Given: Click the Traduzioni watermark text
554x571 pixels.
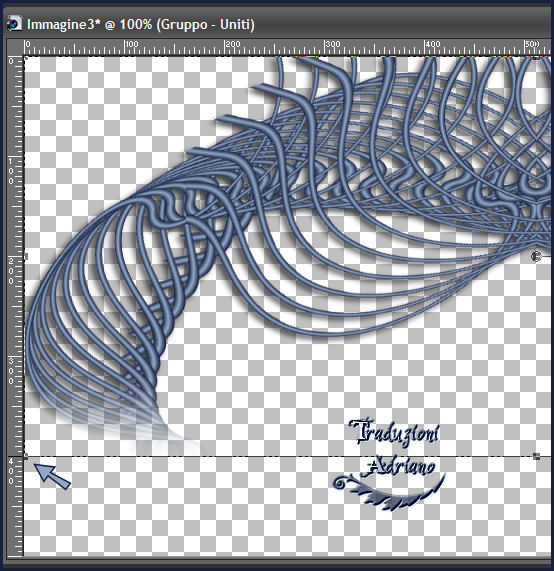Looking at the screenshot, I should point(394,433).
